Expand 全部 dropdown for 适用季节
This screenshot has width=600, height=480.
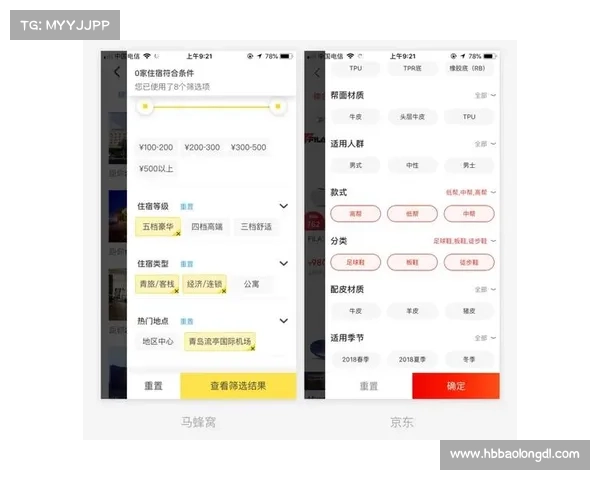485,338
